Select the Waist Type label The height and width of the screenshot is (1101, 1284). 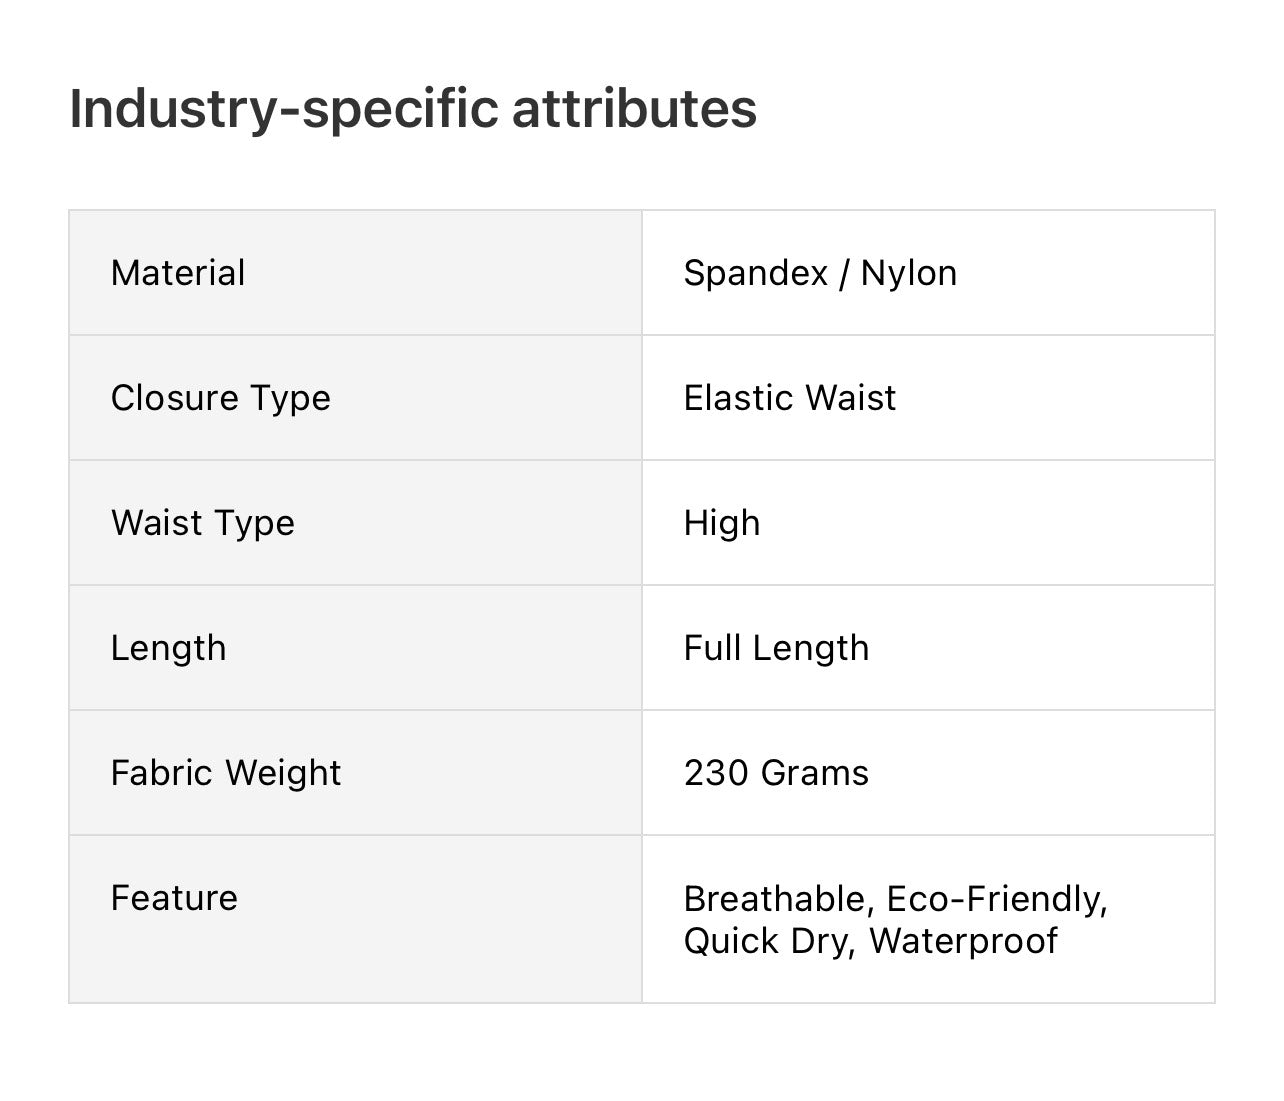coord(202,523)
